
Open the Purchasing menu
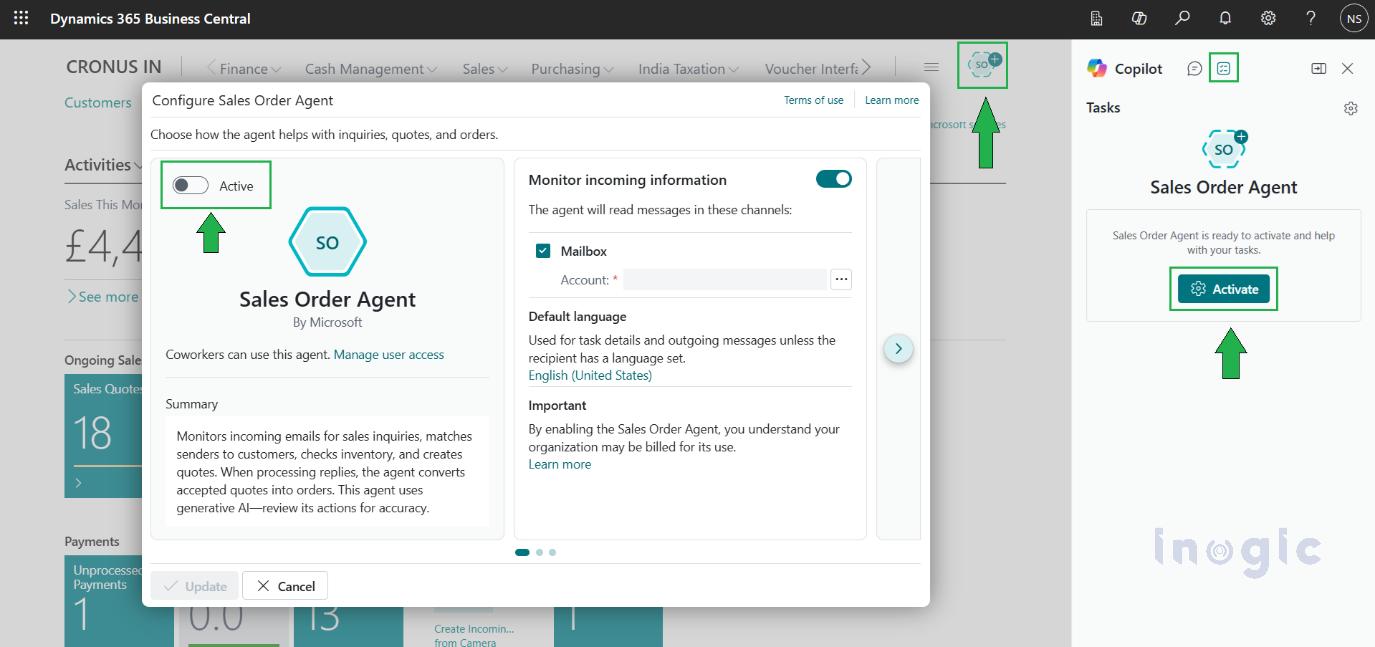(x=572, y=69)
